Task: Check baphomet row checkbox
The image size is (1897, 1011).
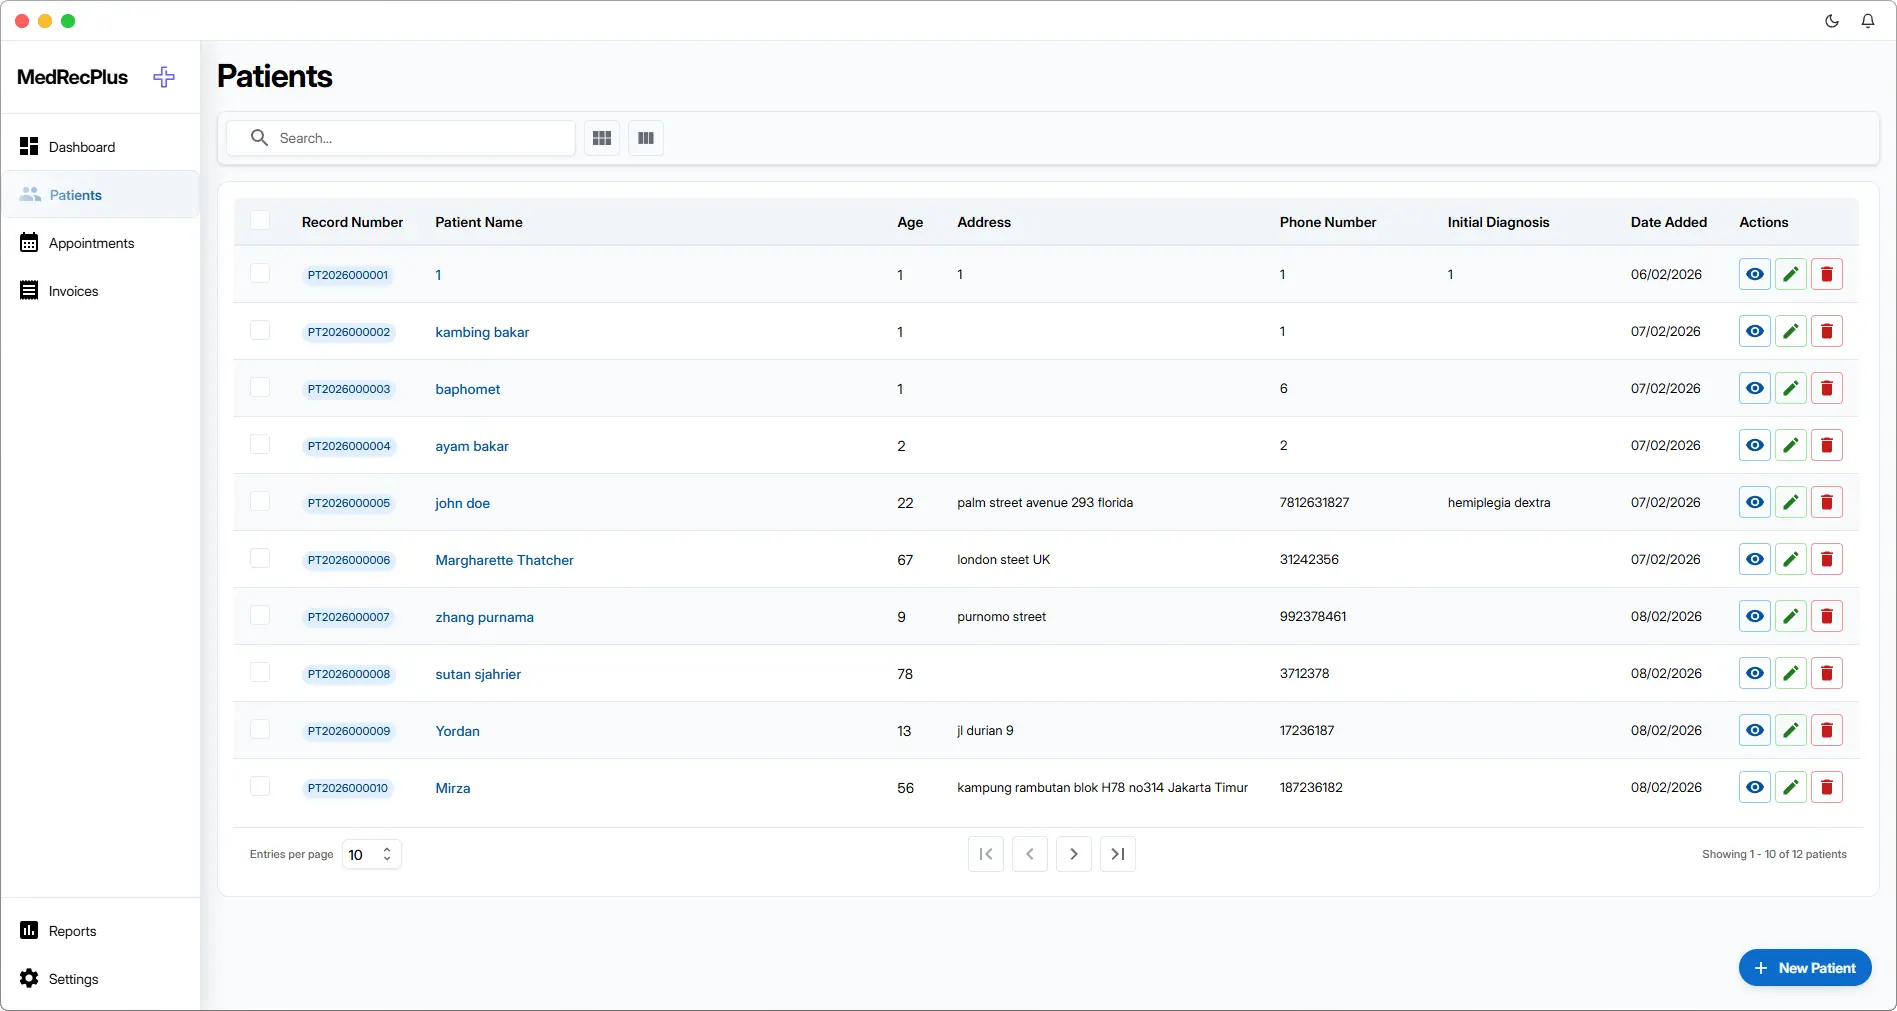Action: click(x=260, y=387)
